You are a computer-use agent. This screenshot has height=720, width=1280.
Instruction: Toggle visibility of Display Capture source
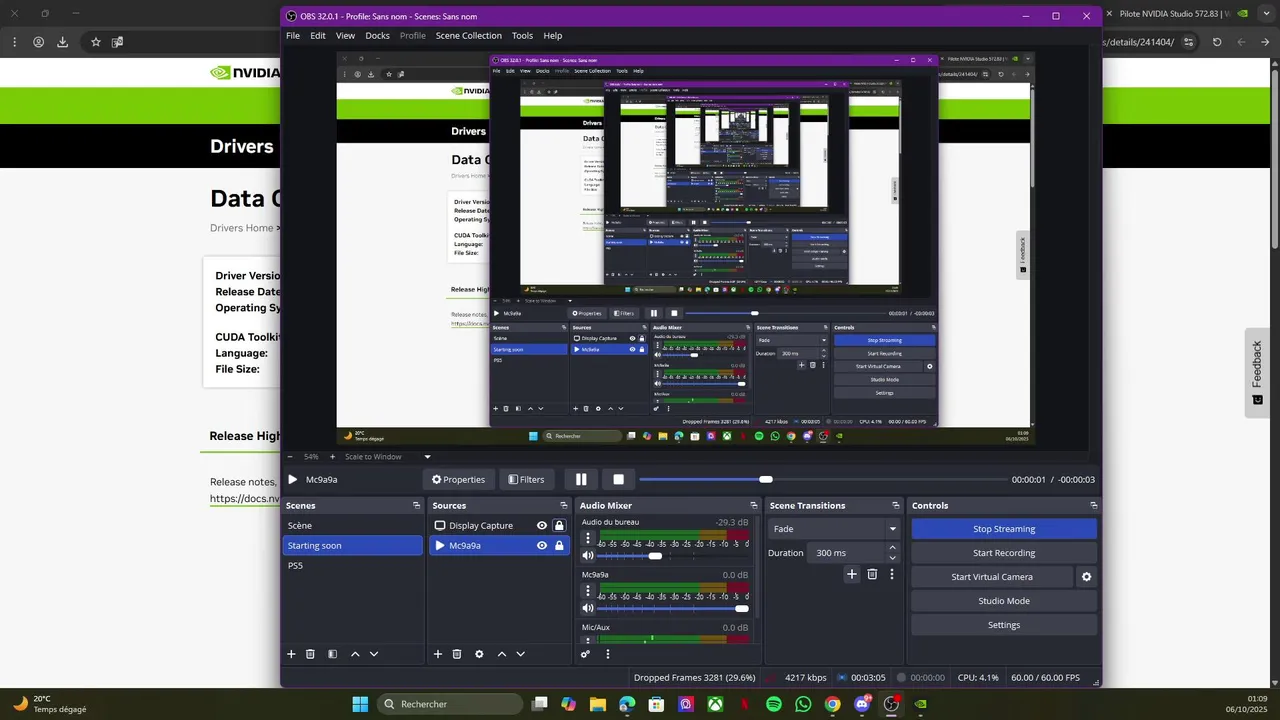click(542, 526)
